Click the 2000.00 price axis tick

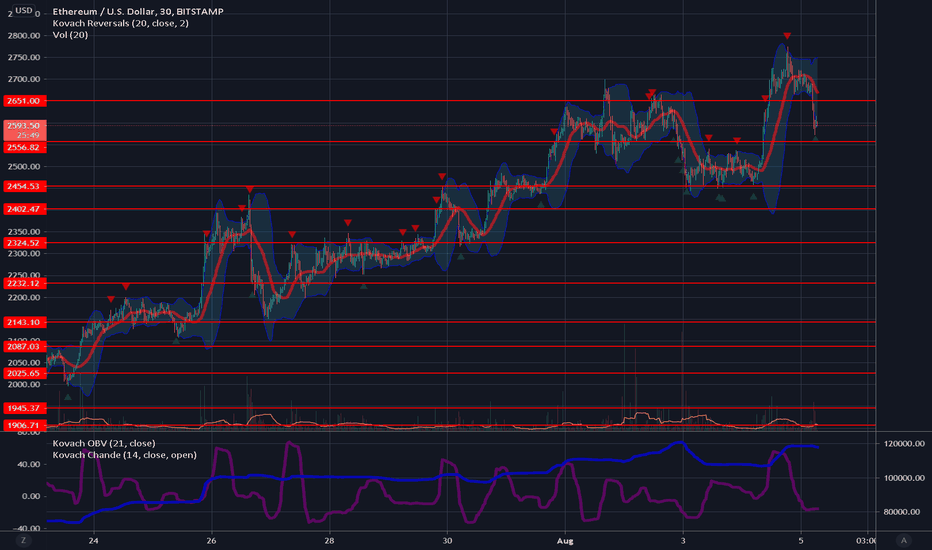[24, 384]
